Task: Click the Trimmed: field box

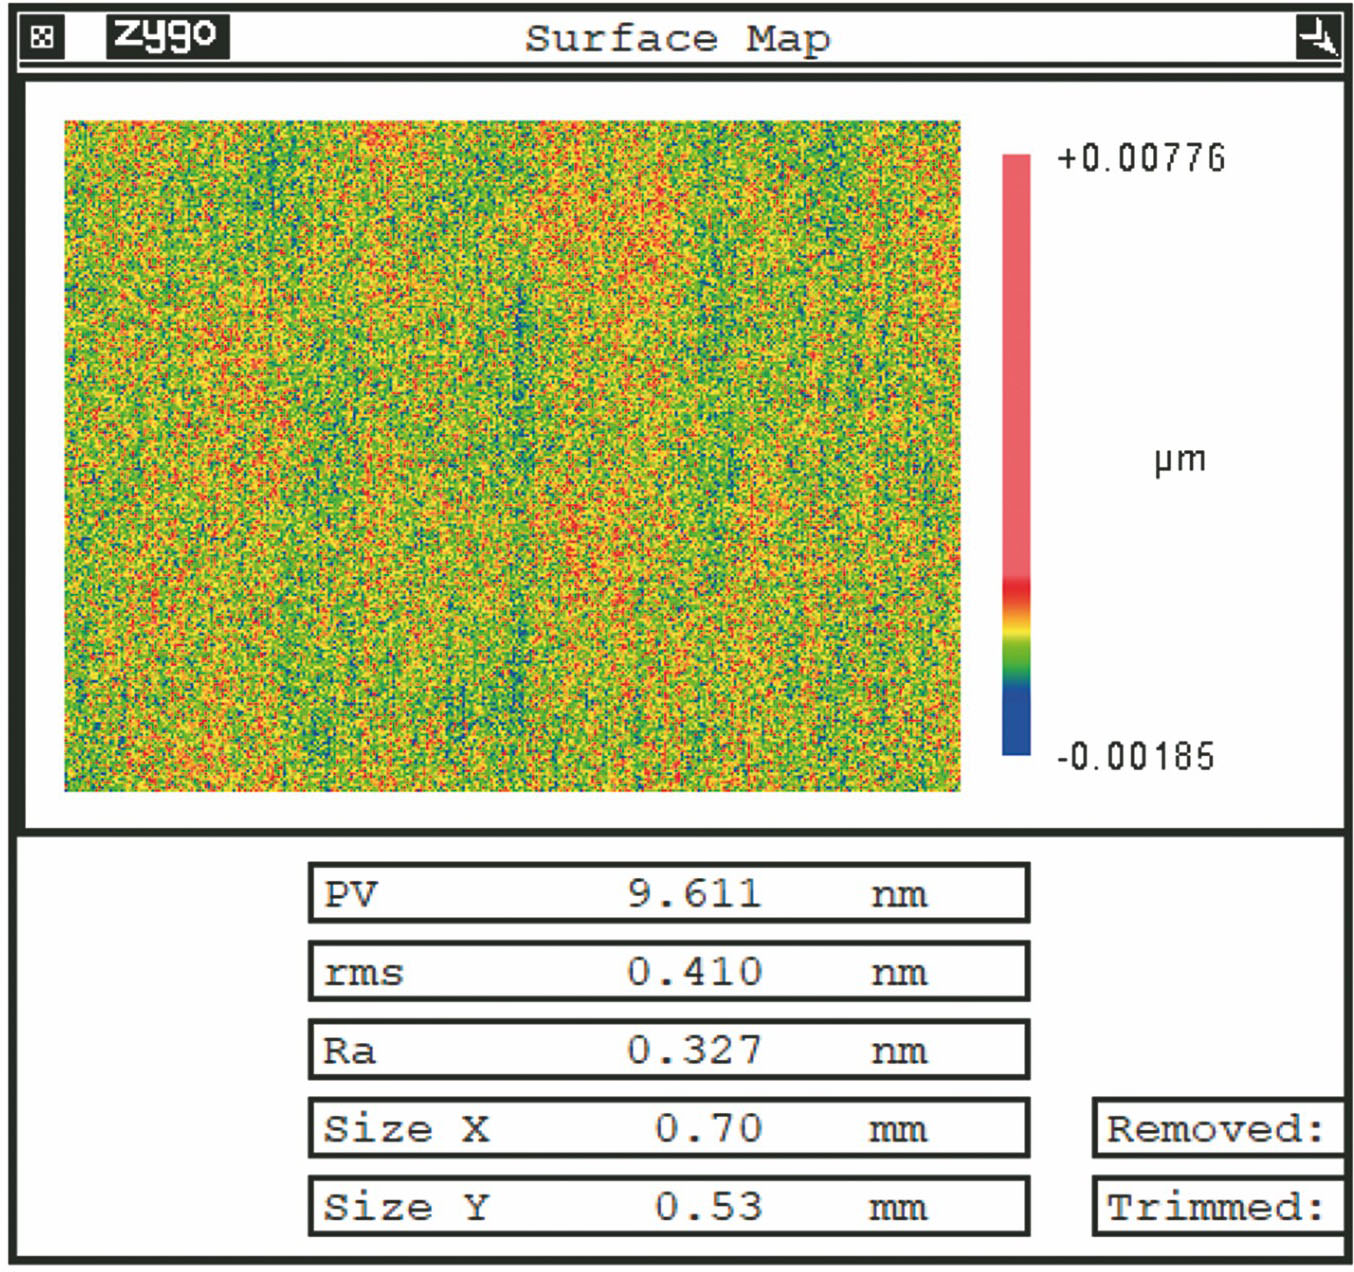Action: pos(1217,1207)
